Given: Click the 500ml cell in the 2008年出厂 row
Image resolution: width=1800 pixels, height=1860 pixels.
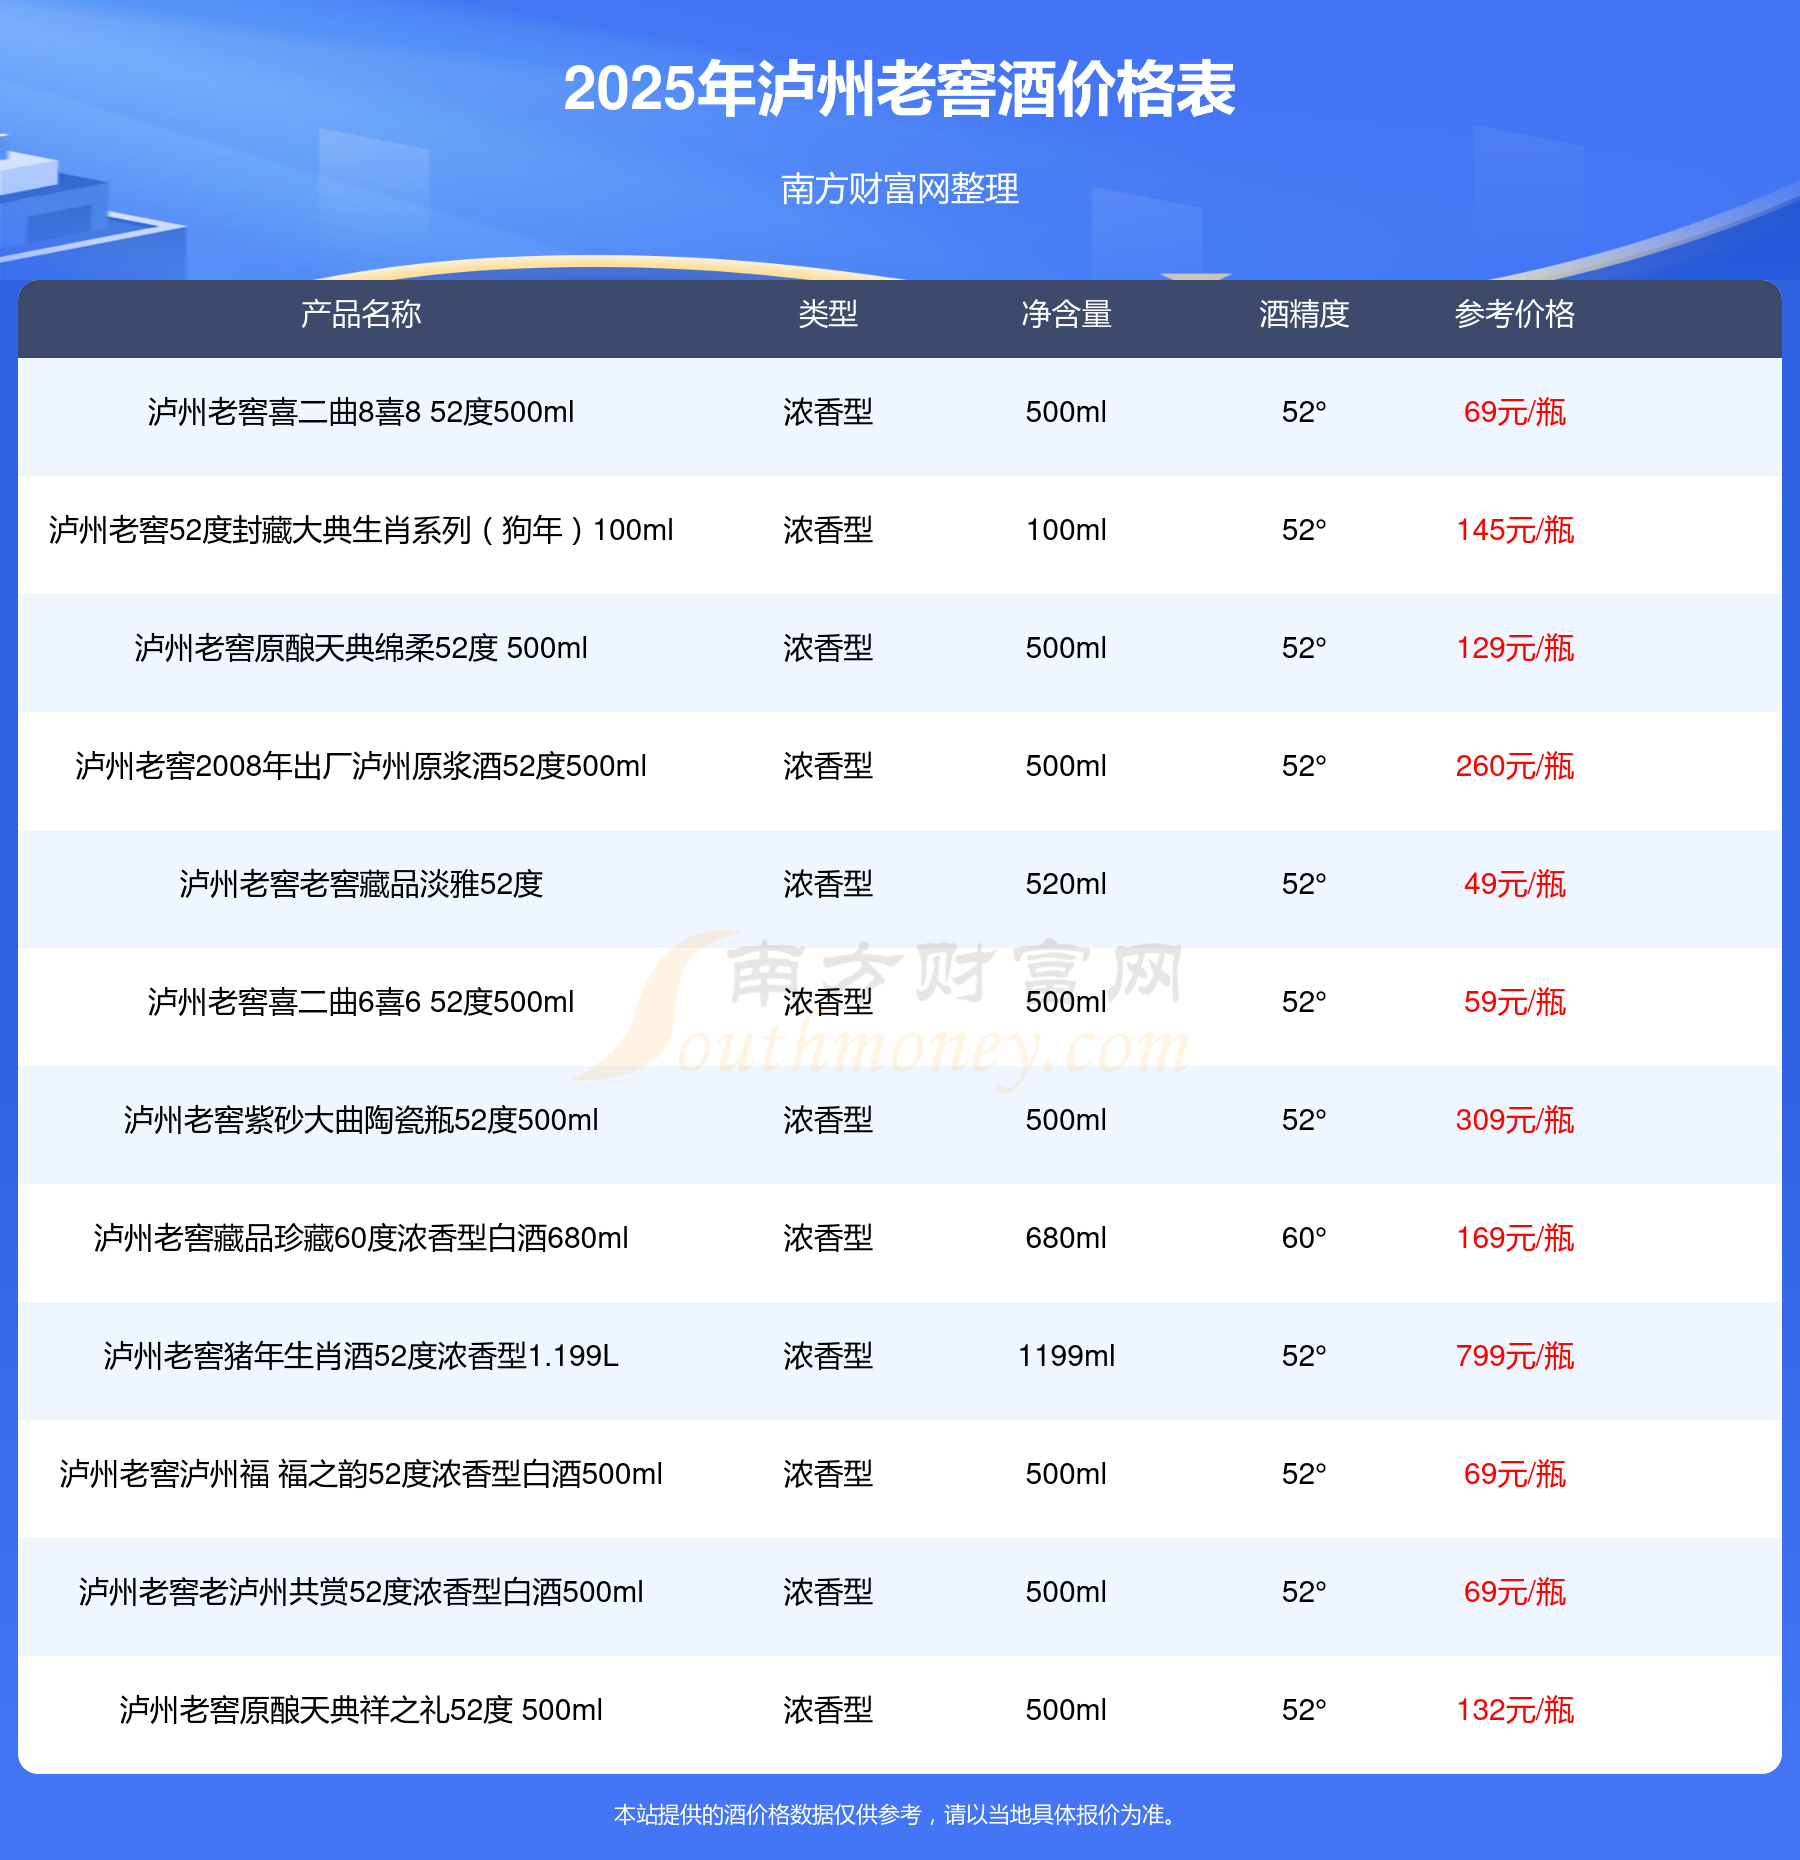Looking at the screenshot, I should click(x=1066, y=766).
